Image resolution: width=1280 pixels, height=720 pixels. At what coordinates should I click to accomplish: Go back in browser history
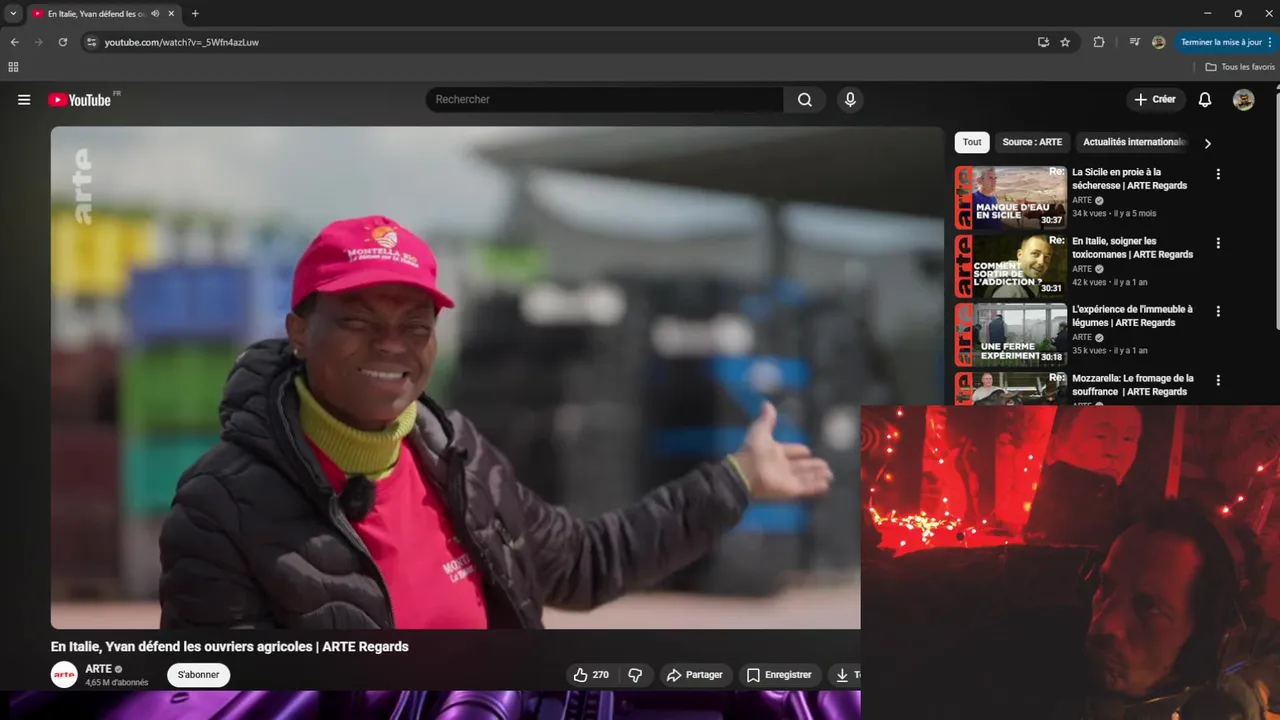point(14,42)
